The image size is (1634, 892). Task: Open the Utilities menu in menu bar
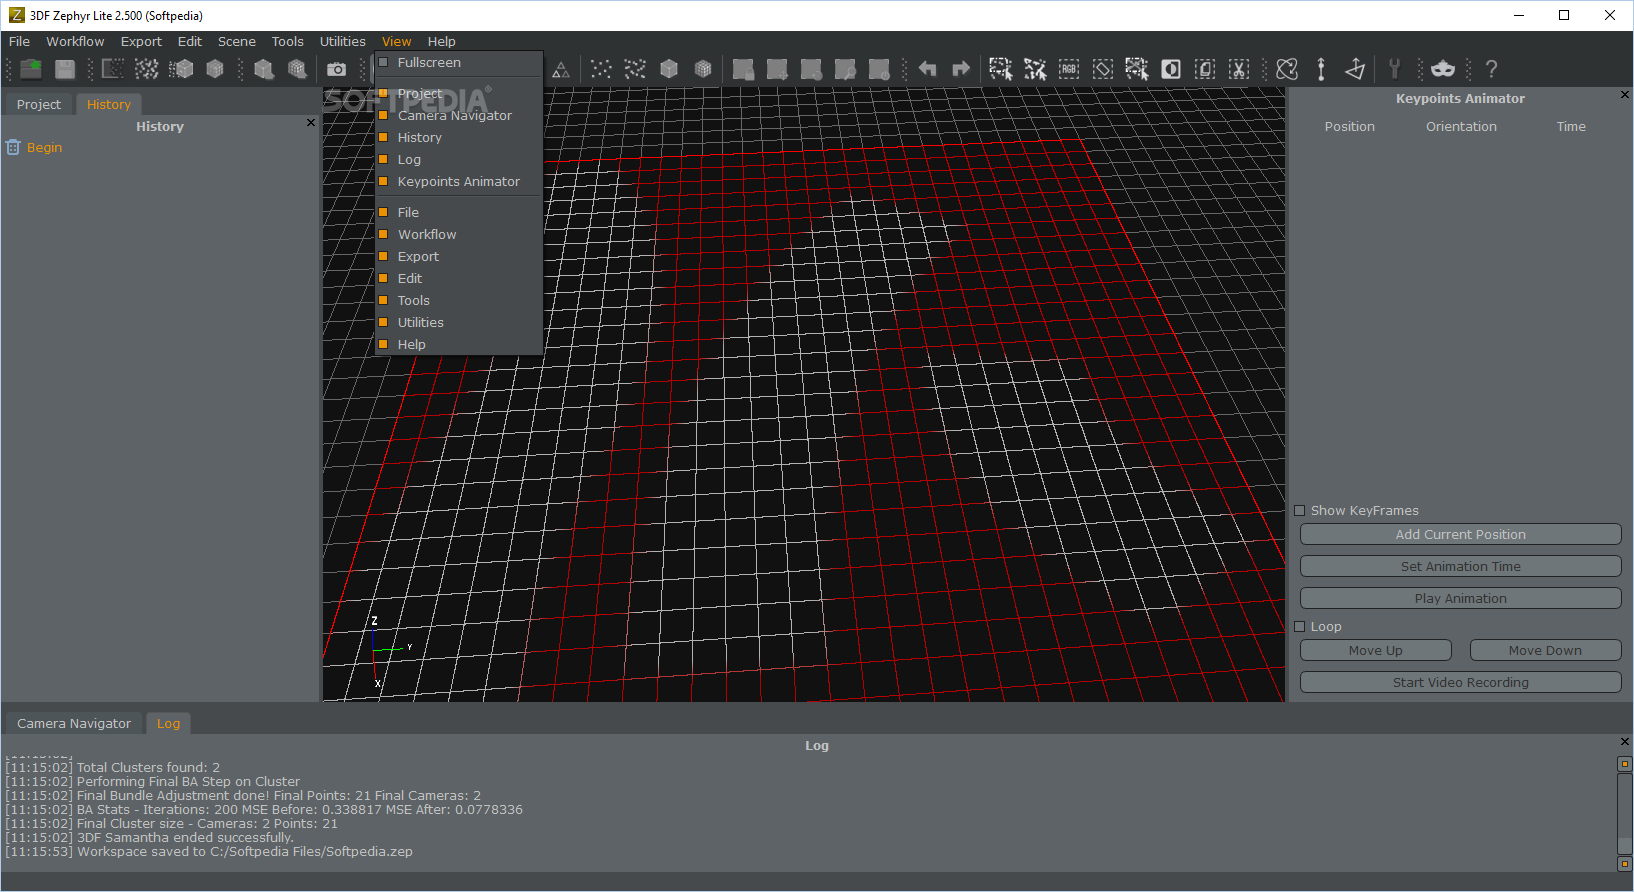pyautogui.click(x=343, y=41)
